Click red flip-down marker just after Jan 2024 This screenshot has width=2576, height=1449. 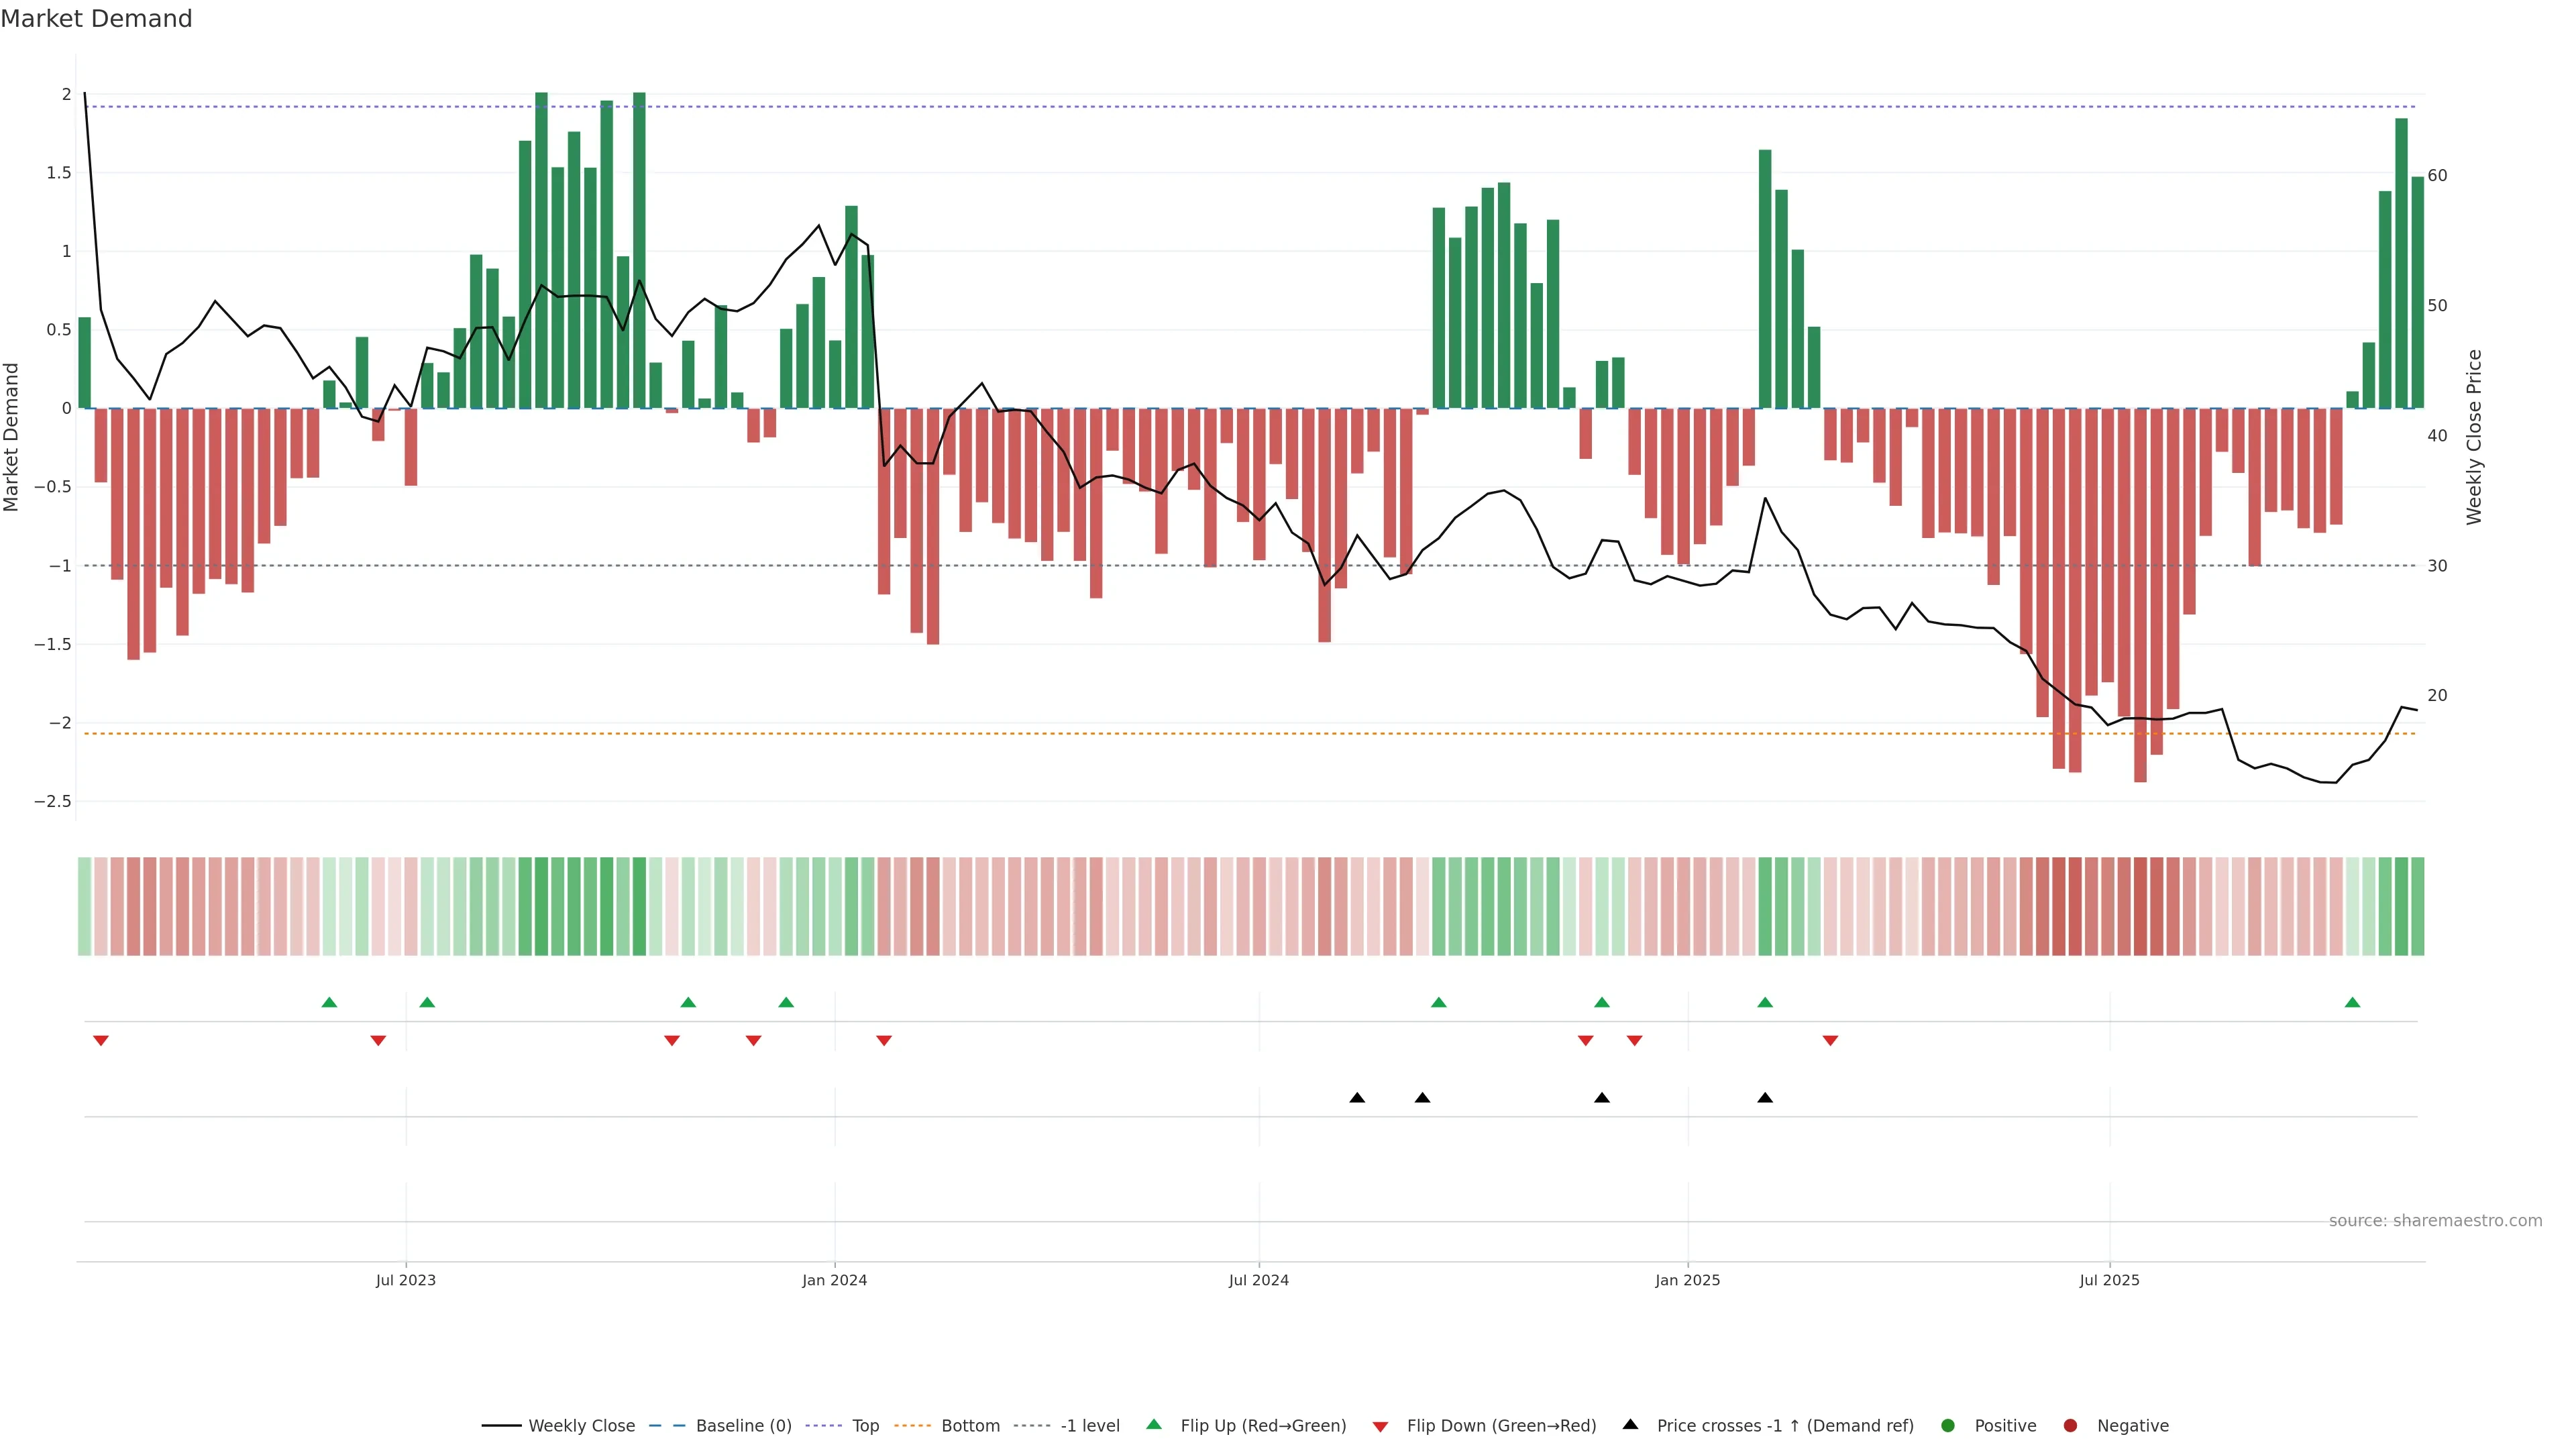[884, 1041]
